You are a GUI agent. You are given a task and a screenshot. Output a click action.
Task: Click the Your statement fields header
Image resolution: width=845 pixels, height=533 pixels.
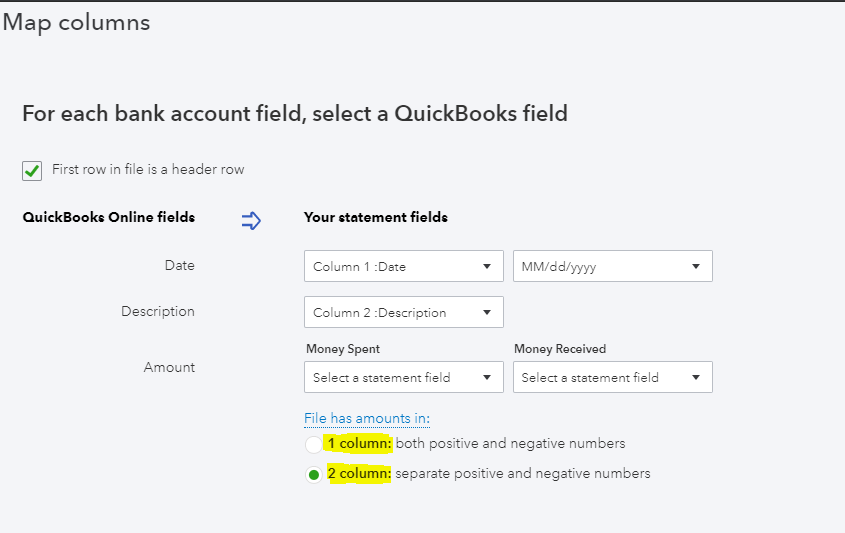376,217
